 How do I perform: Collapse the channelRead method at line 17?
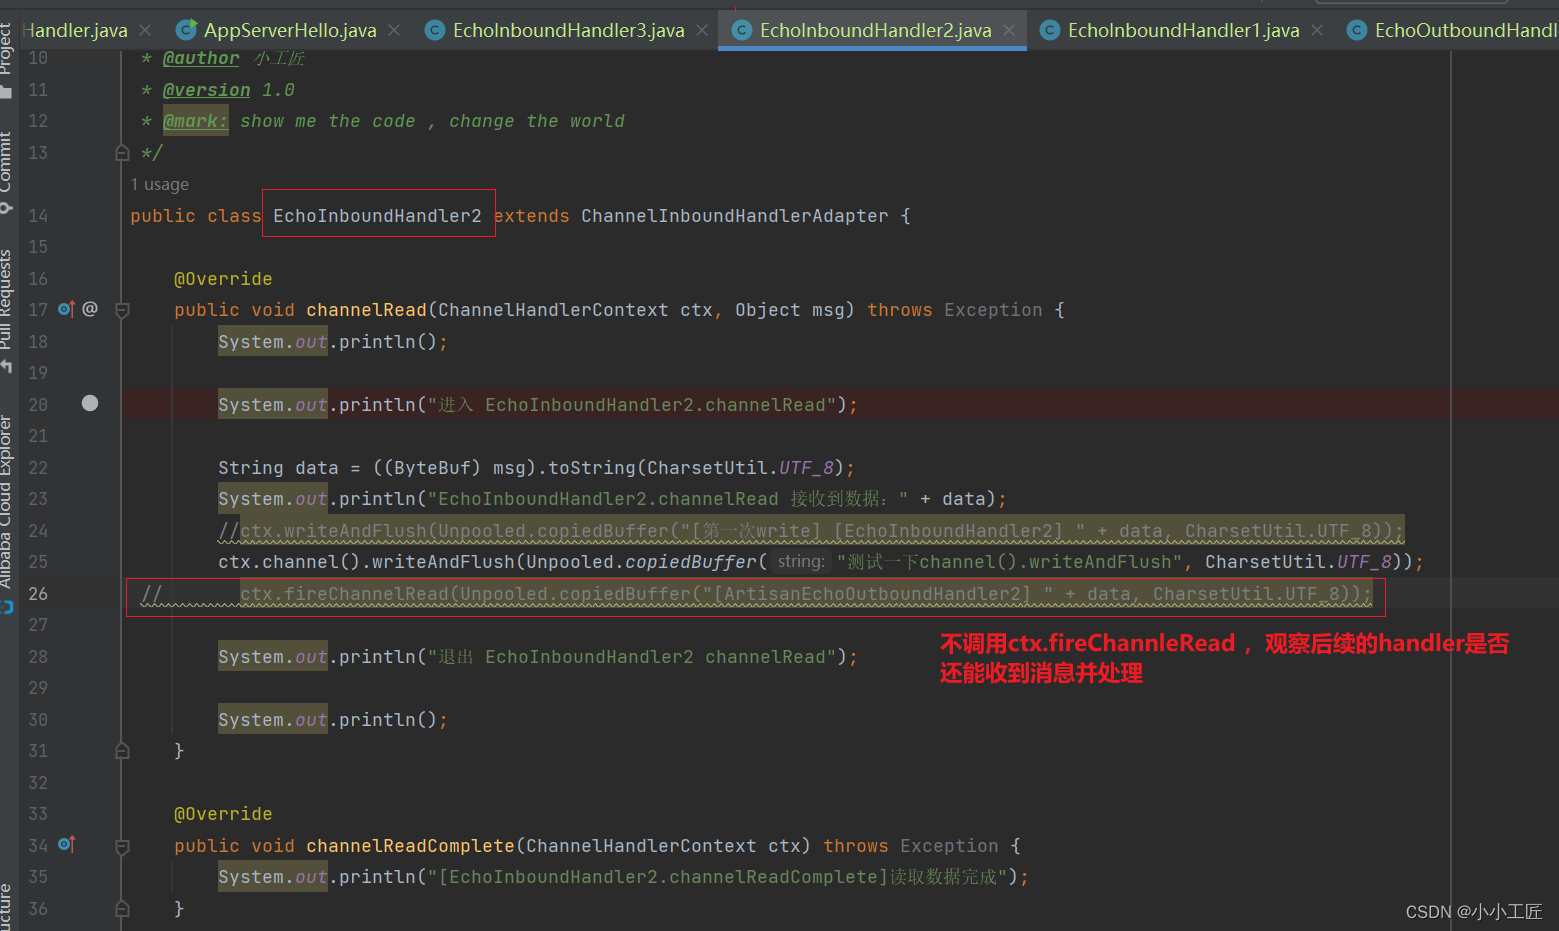tap(122, 310)
